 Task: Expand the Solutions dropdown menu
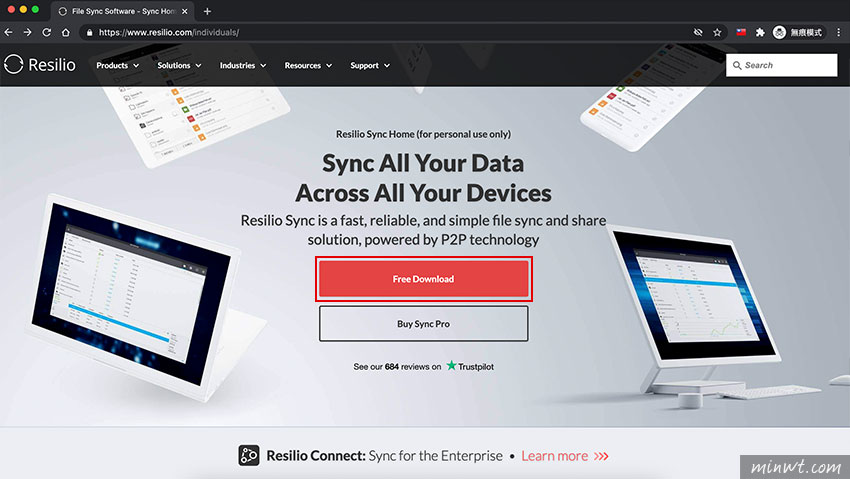point(179,66)
